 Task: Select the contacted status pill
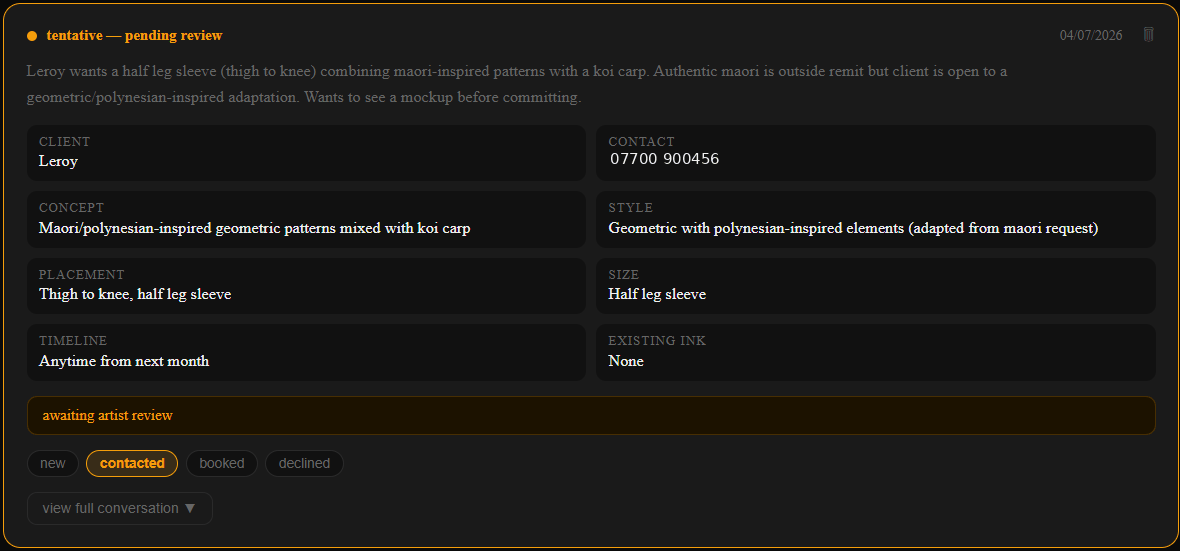(132, 463)
